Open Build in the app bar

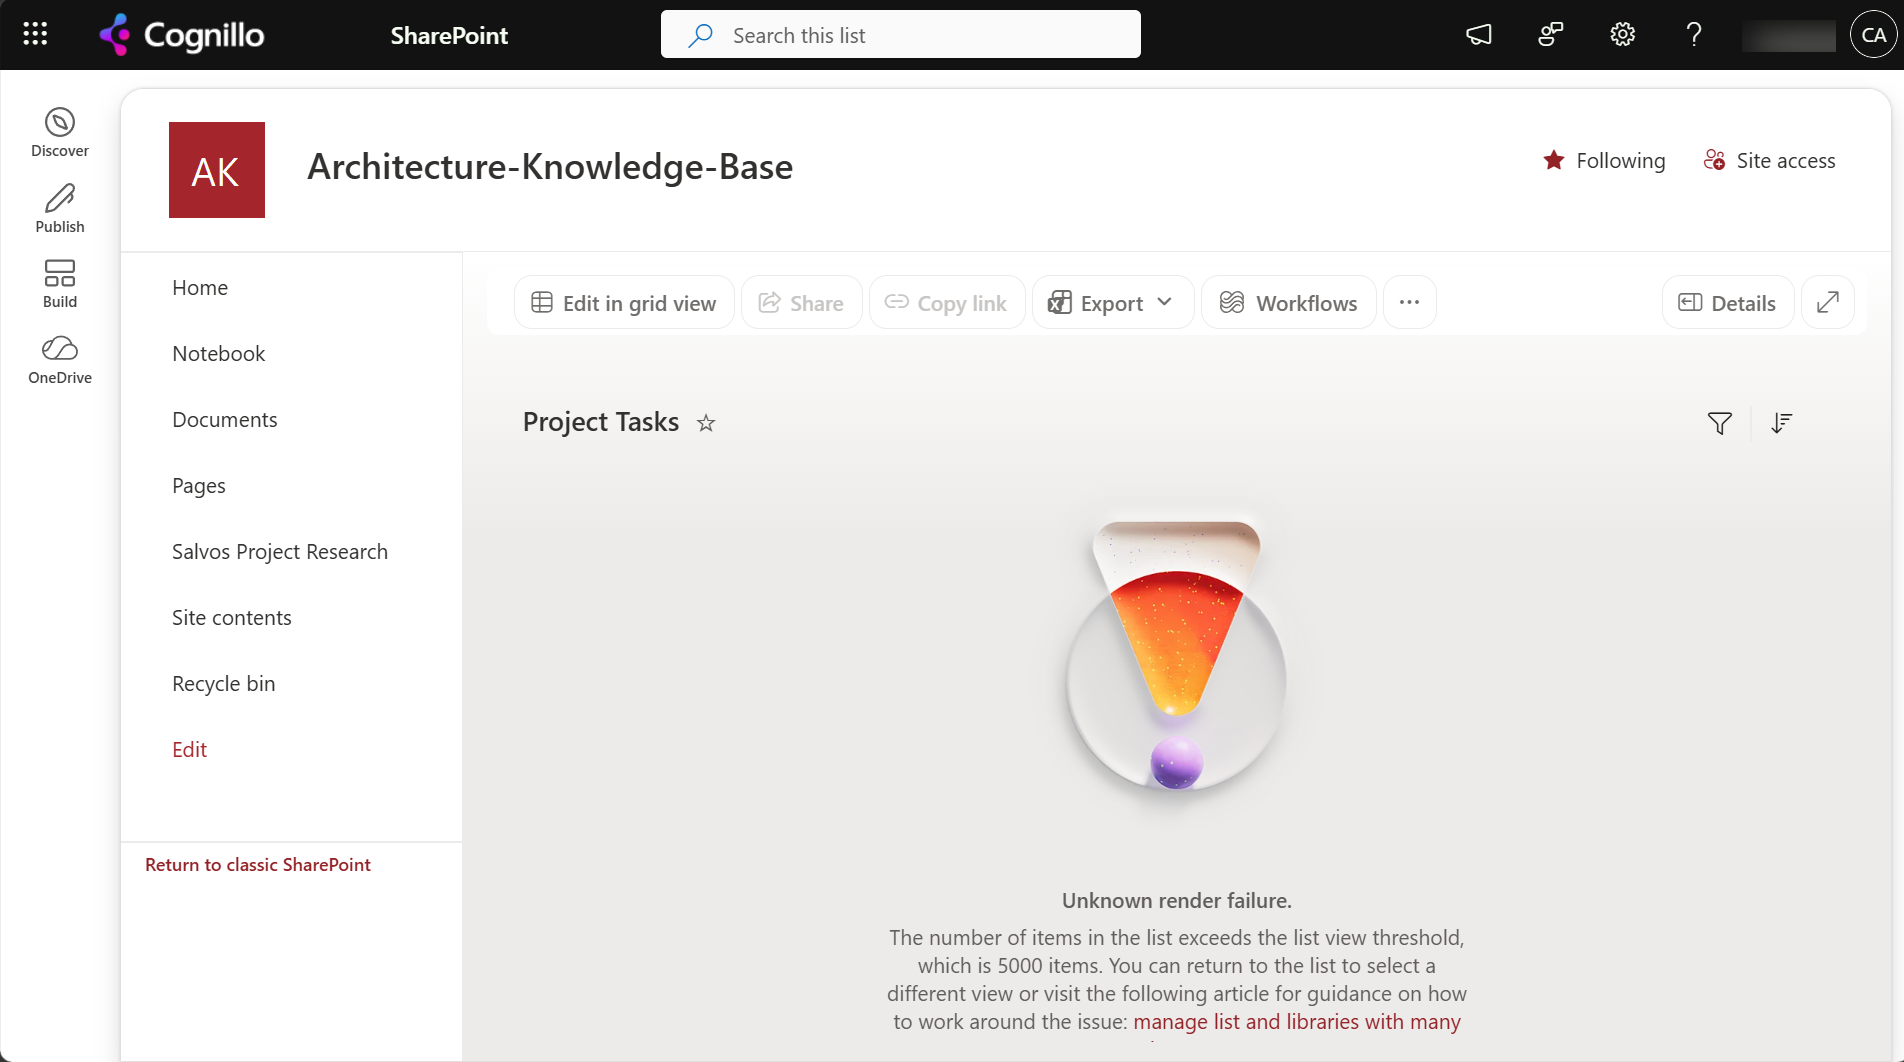click(x=60, y=284)
